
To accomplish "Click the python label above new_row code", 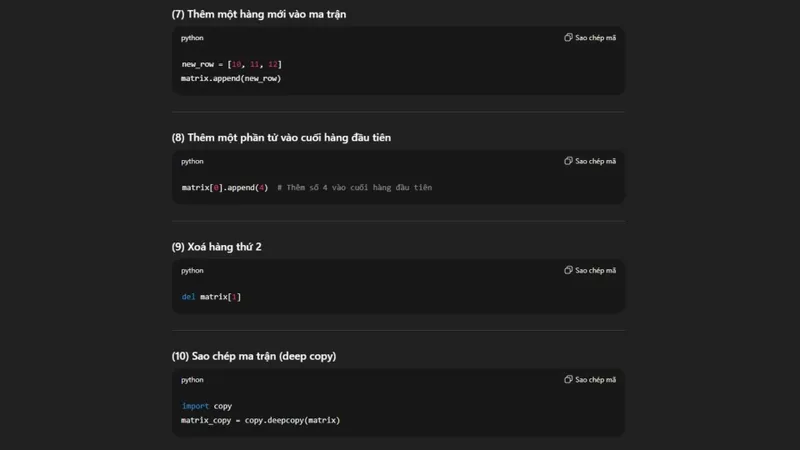I will click(x=192, y=38).
